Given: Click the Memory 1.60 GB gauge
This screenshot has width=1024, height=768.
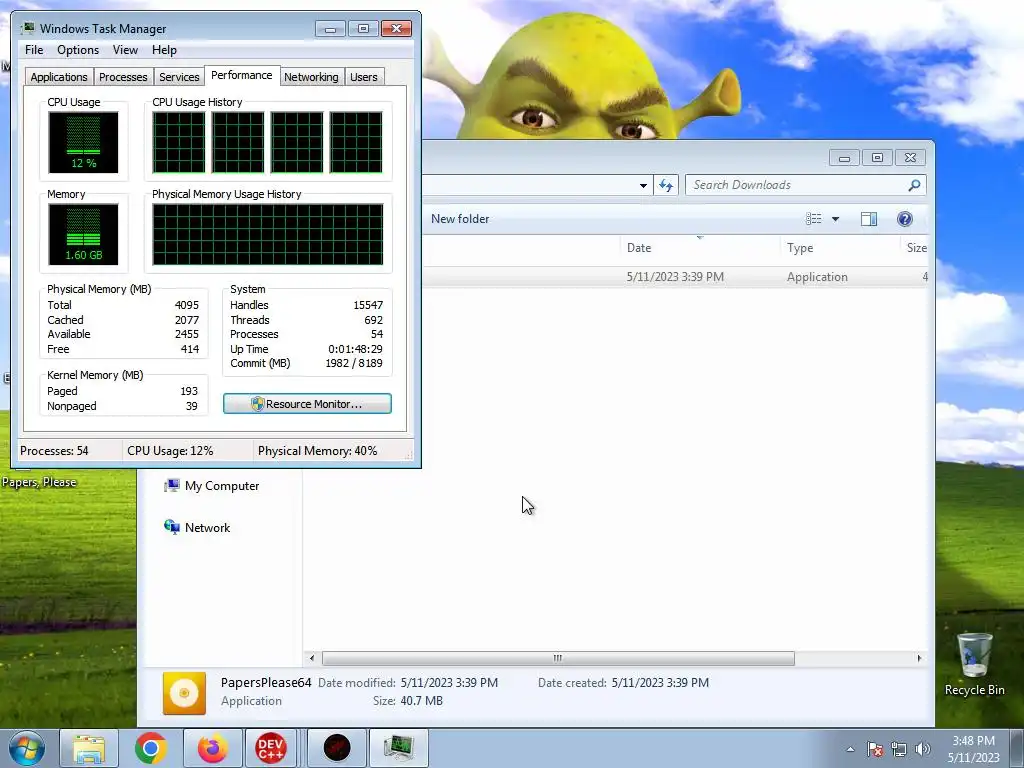Looking at the screenshot, I should click(83, 234).
